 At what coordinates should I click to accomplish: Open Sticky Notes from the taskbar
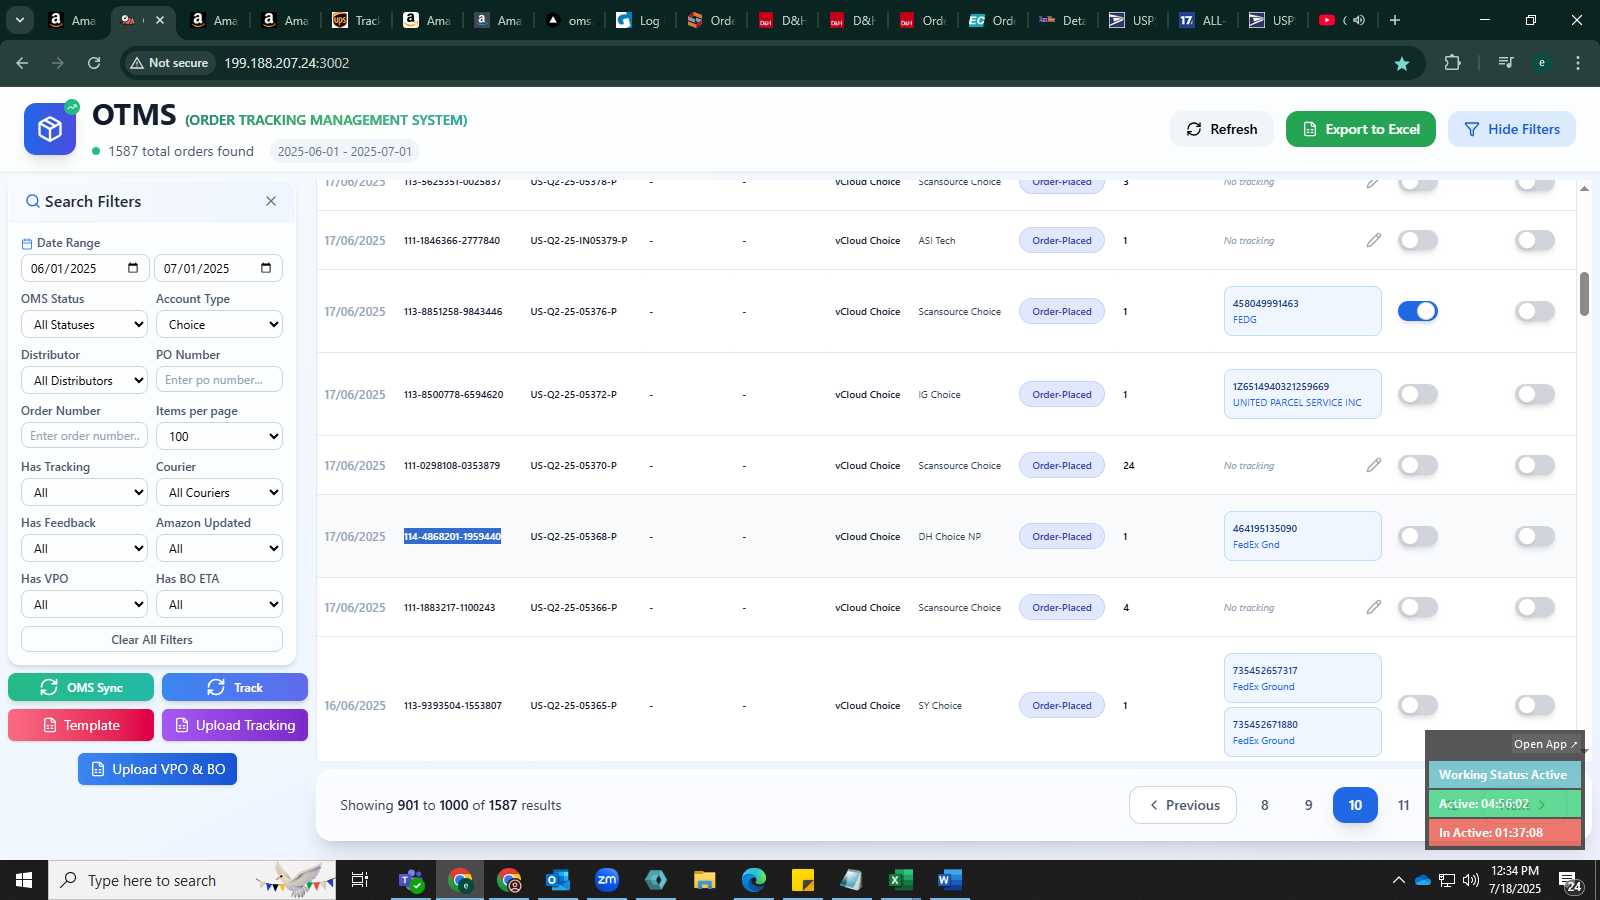click(x=803, y=880)
